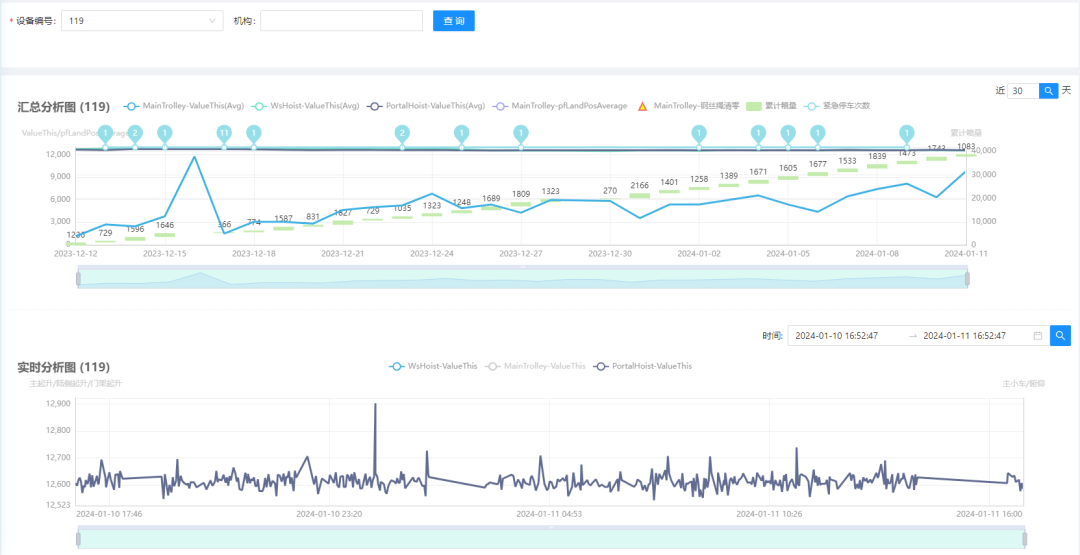Click the bar value label 2166
This screenshot has width=1080, height=555.
pos(639,185)
